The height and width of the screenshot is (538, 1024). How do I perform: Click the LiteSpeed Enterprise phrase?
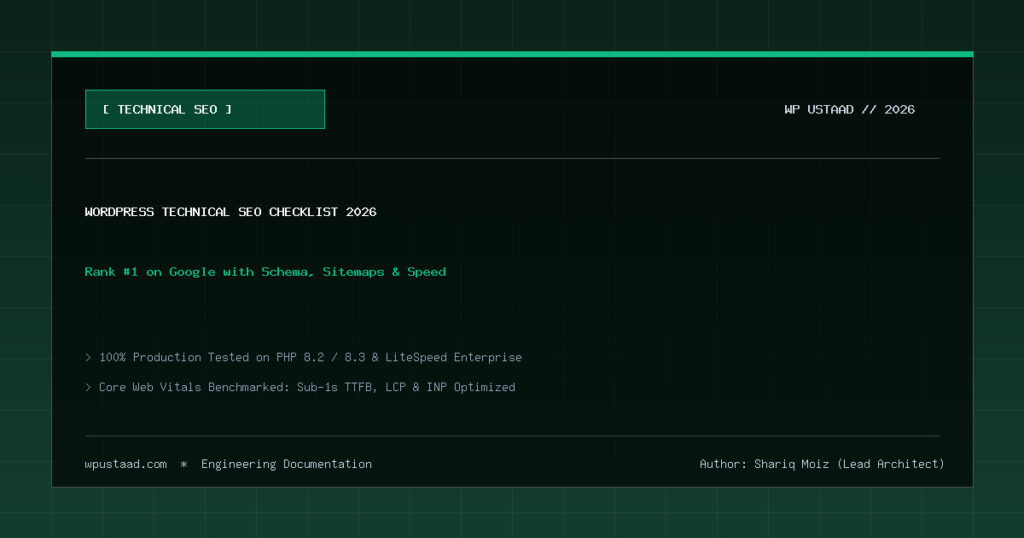453,357
